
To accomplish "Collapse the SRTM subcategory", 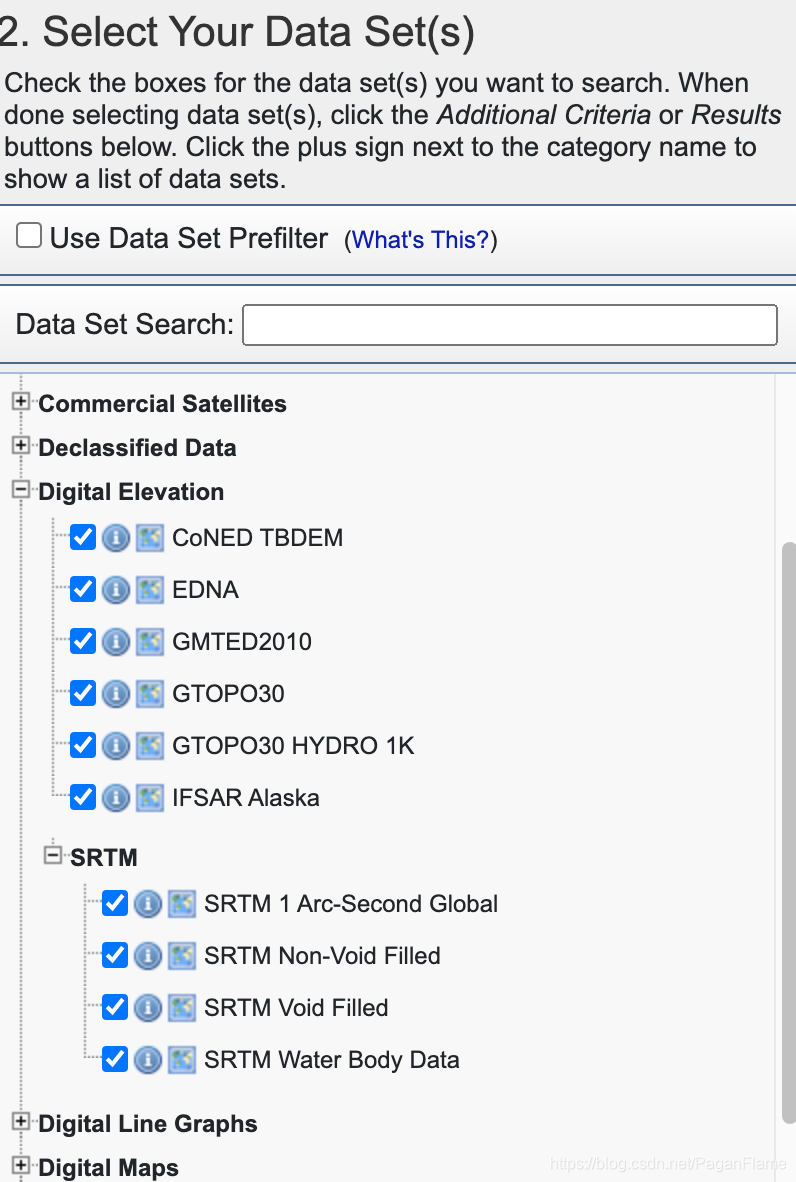I will coord(53,856).
